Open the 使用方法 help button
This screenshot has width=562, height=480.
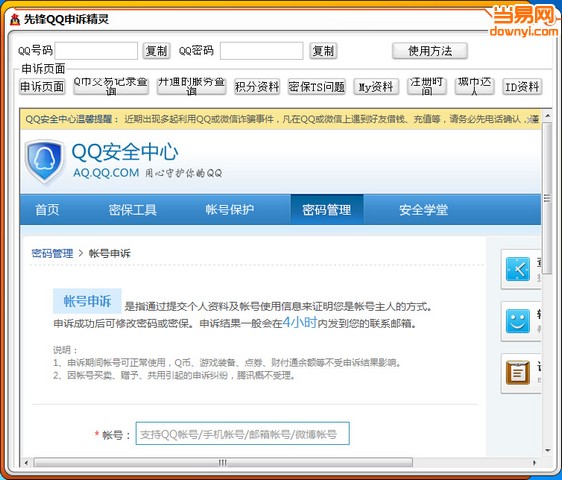point(430,51)
